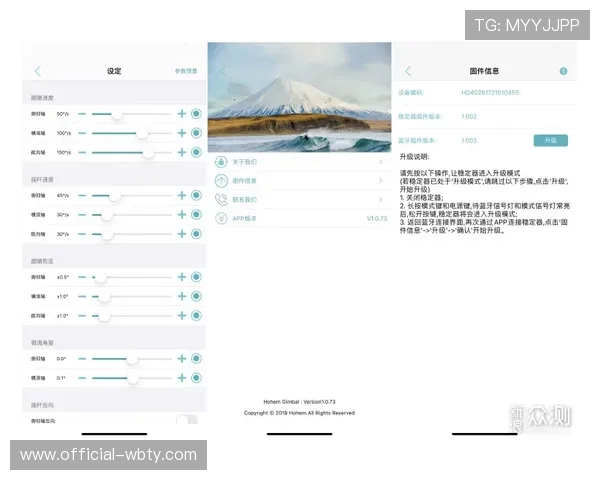600x480 pixels.
Task: Increase follow deadzone roll axis 横滚轴 ±1.0°
Action: tap(182, 296)
